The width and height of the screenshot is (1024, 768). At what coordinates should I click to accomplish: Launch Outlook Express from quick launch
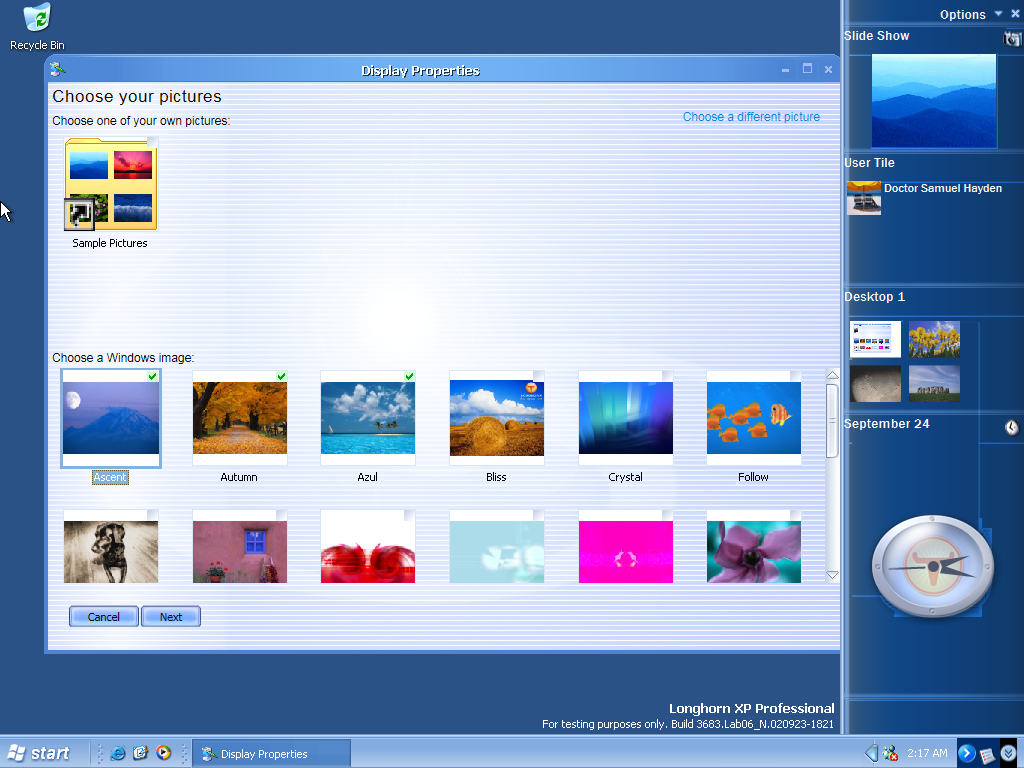pos(140,753)
